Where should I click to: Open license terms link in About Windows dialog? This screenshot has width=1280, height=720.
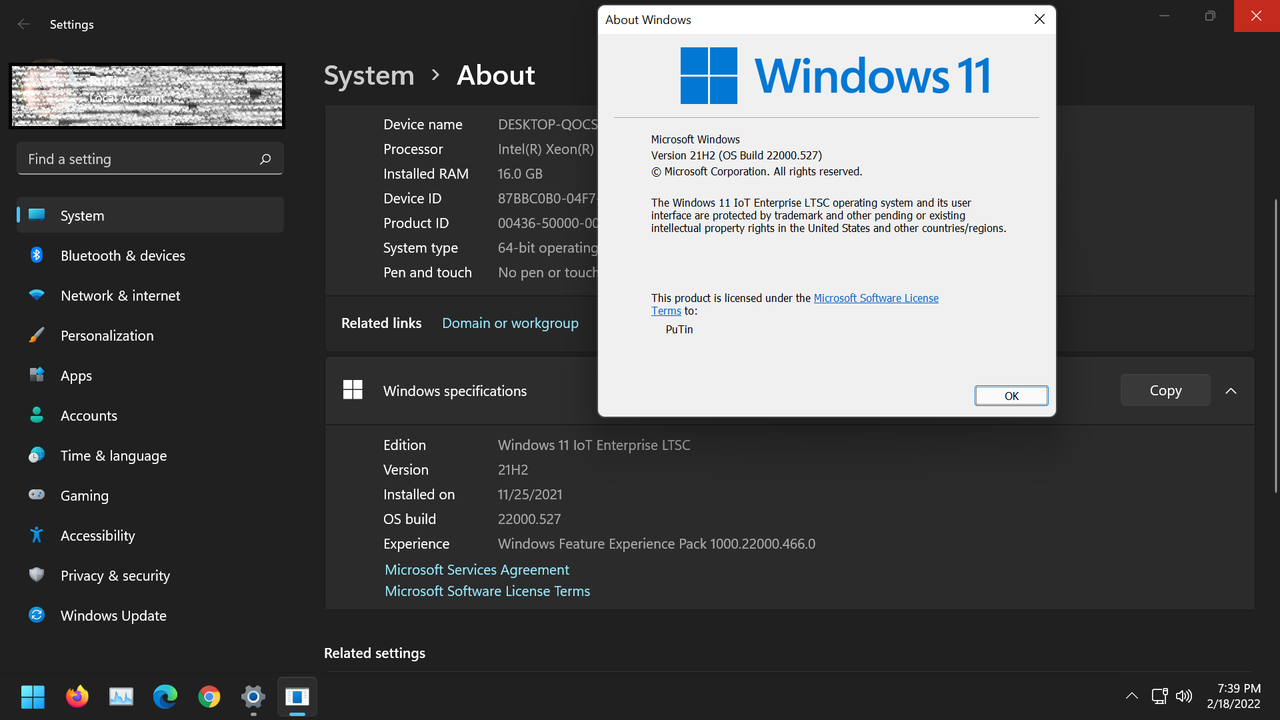876,298
